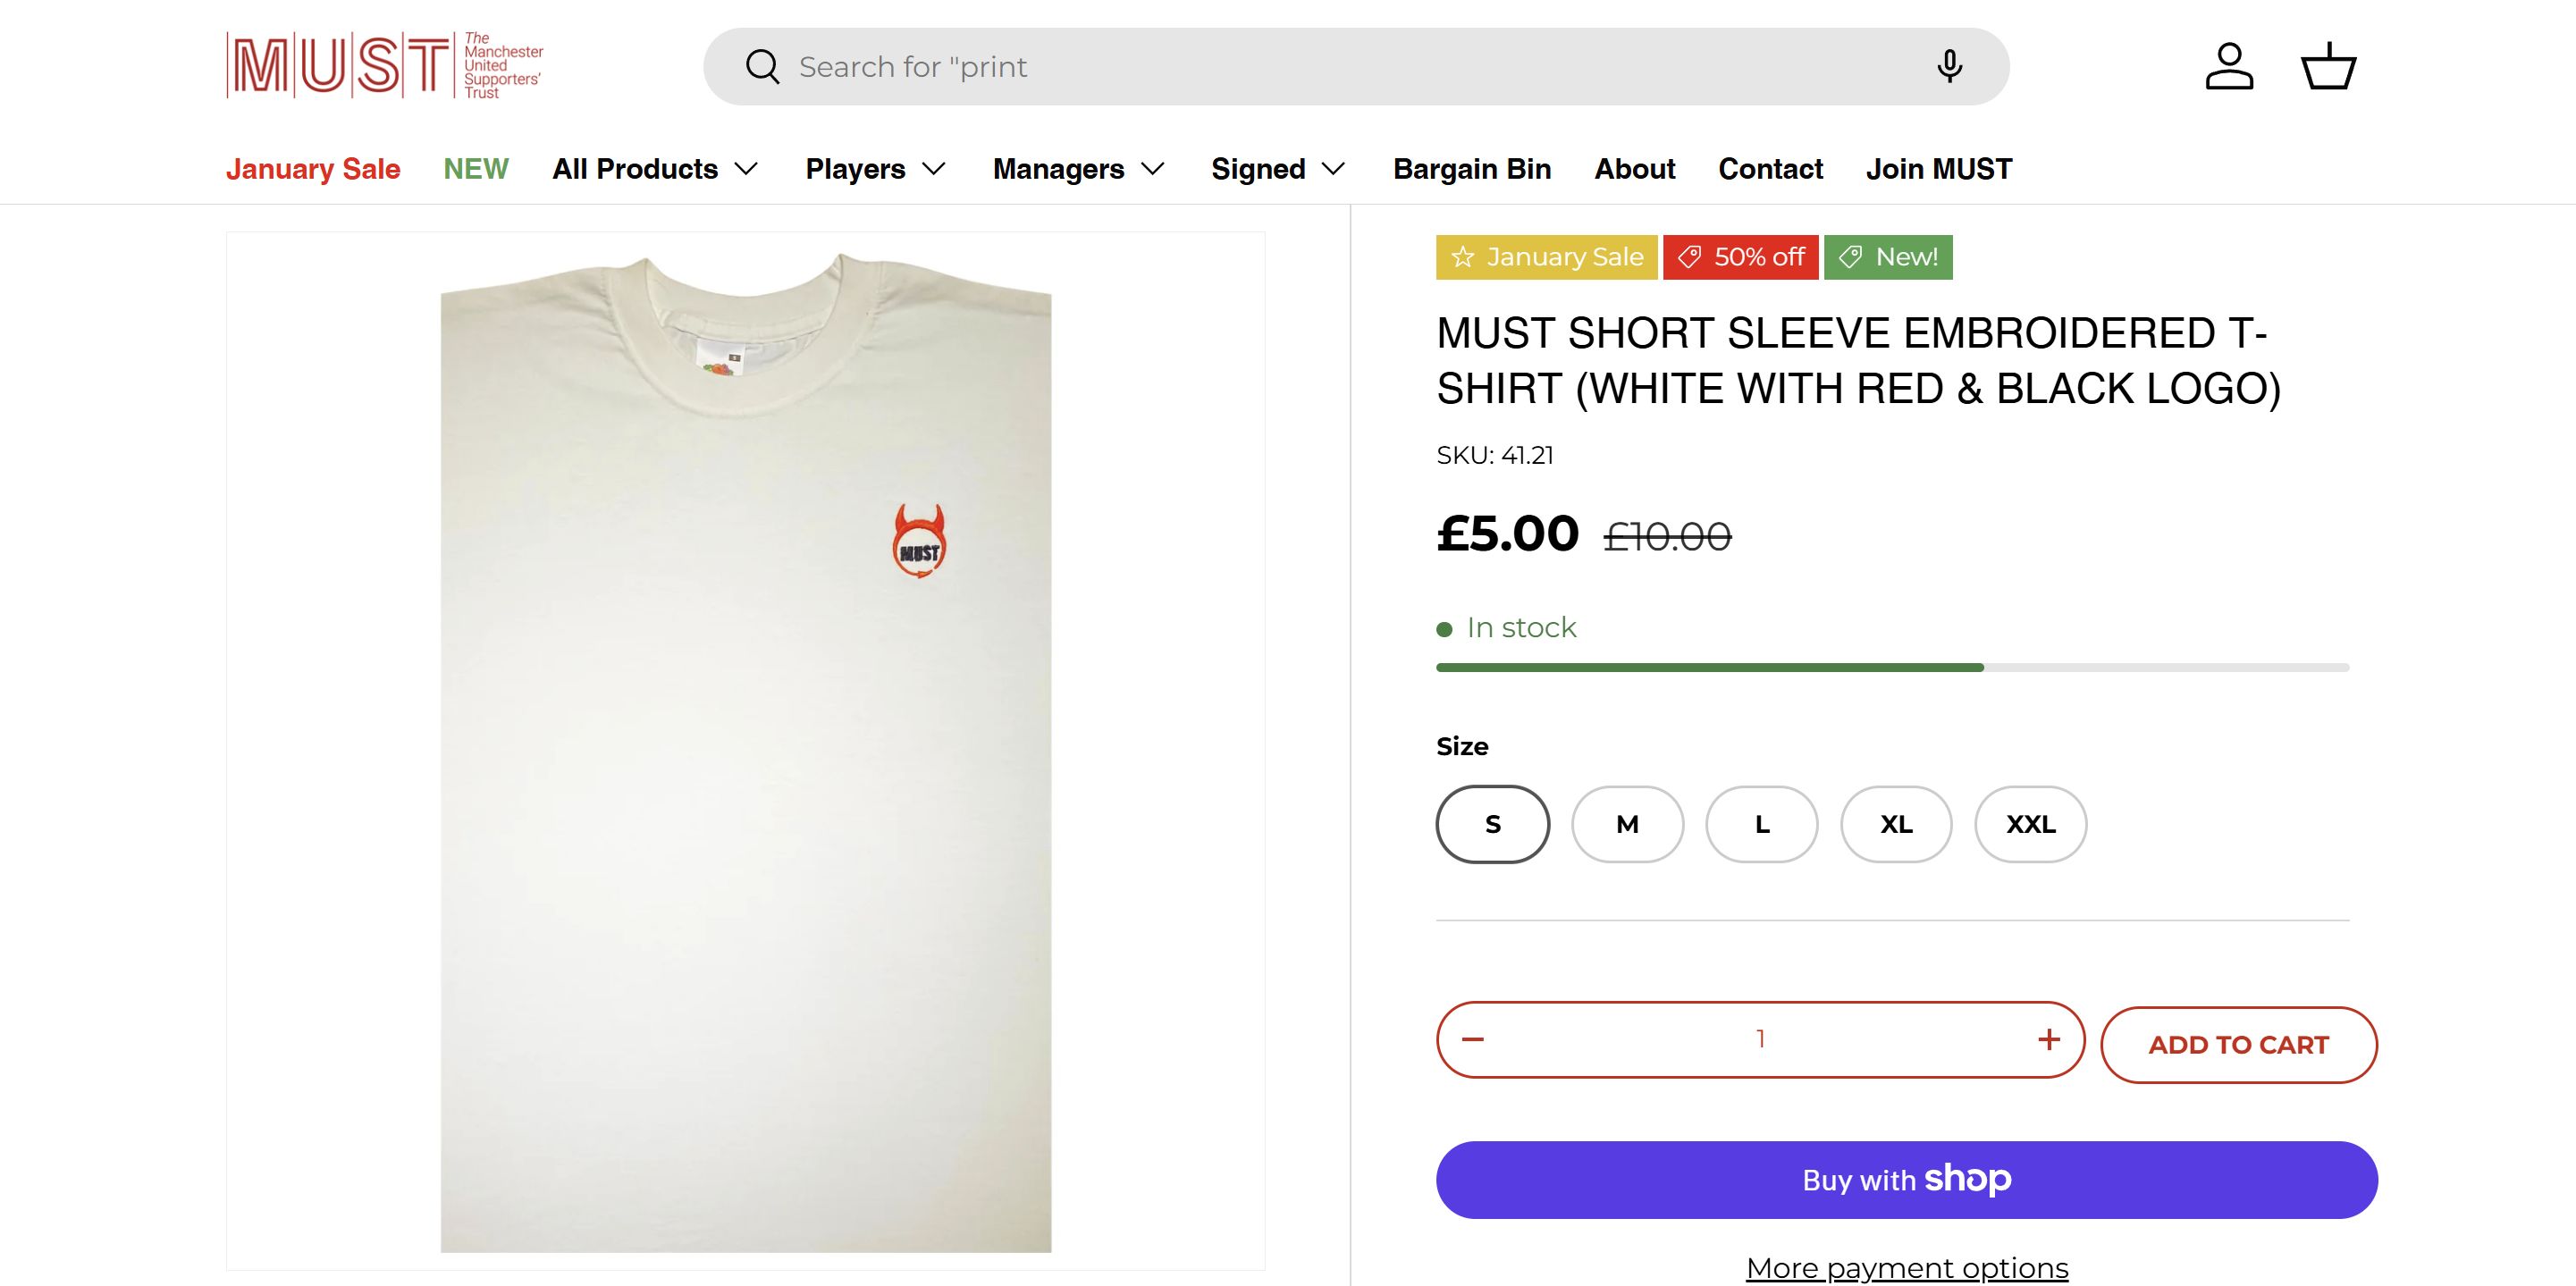Go to the Bargain Bin menu item

[1471, 169]
